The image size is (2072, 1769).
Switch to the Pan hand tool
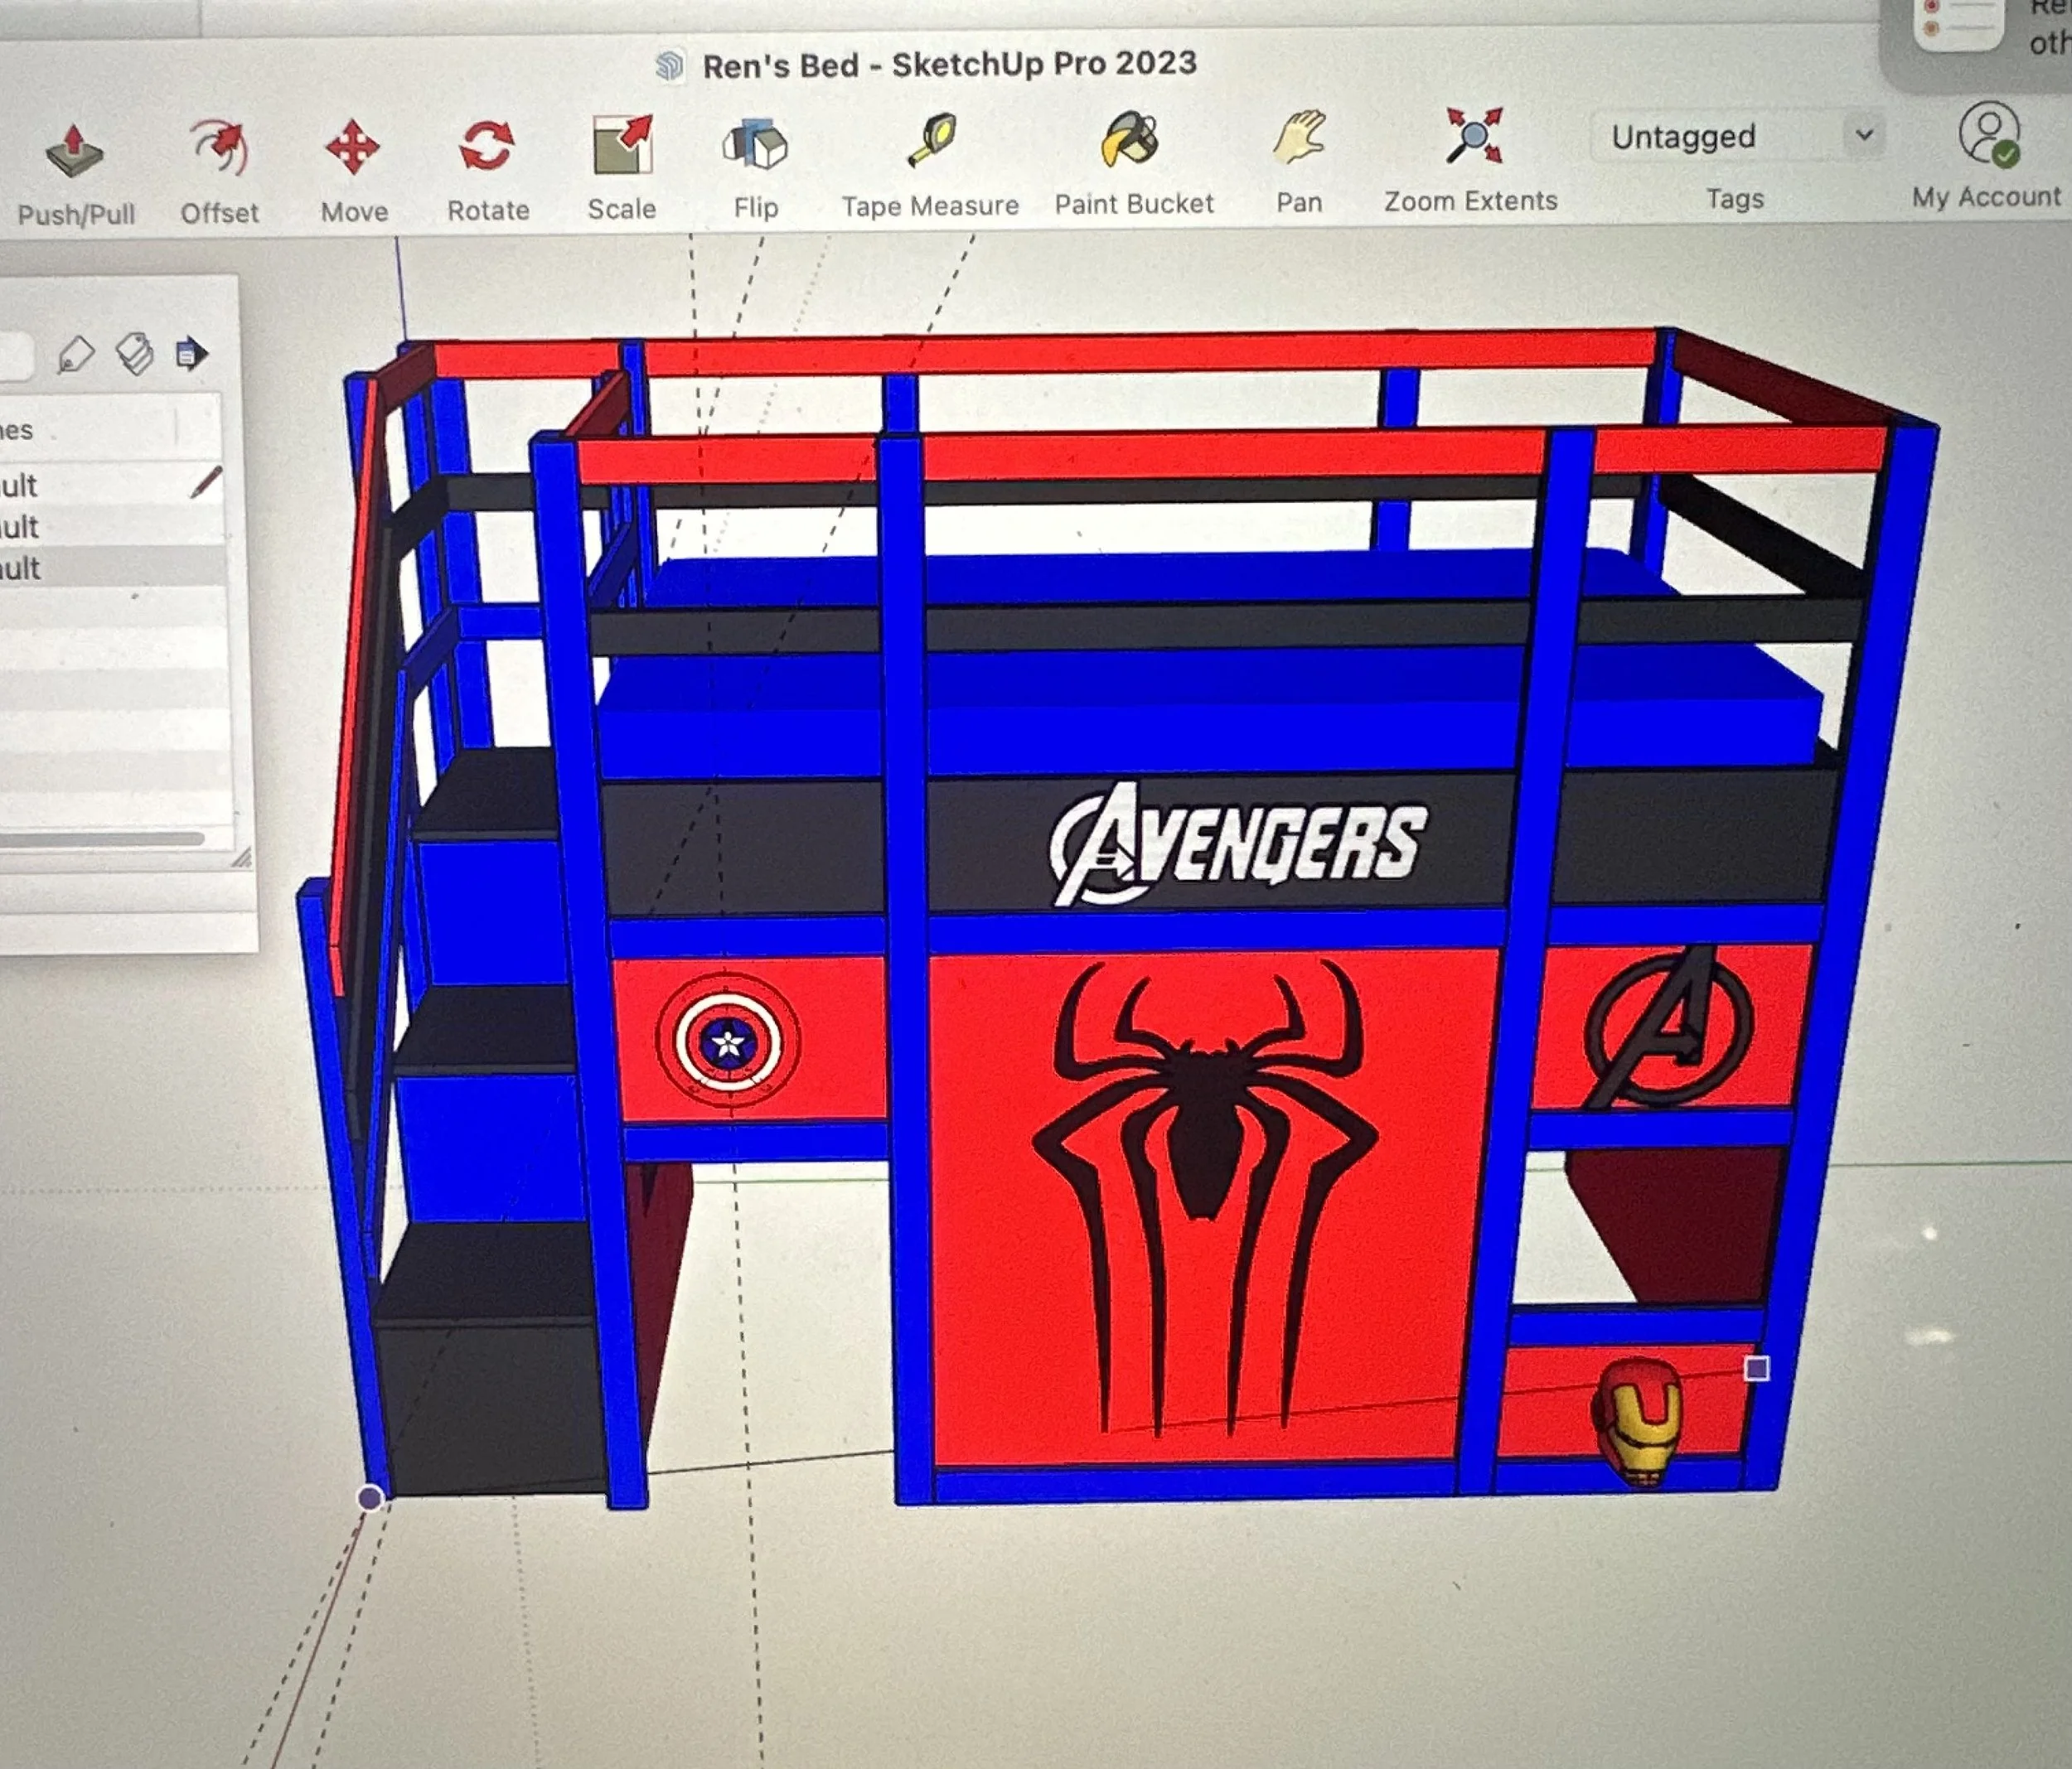(x=1298, y=138)
